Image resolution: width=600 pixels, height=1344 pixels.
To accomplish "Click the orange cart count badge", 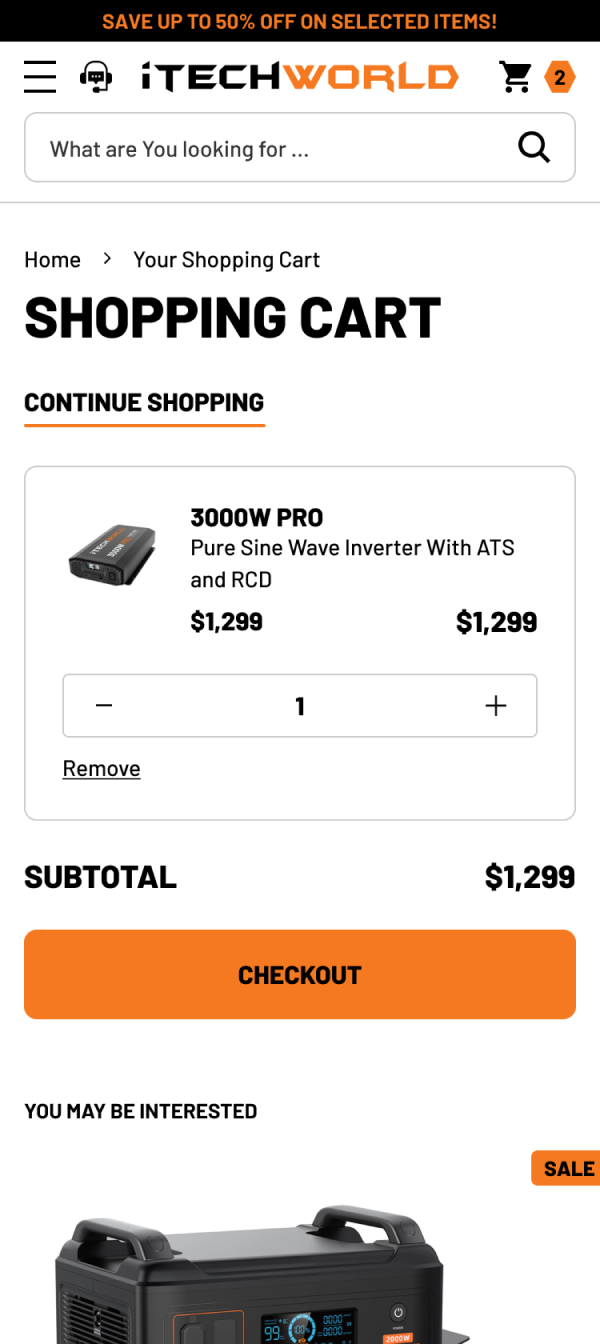I will point(560,77).
